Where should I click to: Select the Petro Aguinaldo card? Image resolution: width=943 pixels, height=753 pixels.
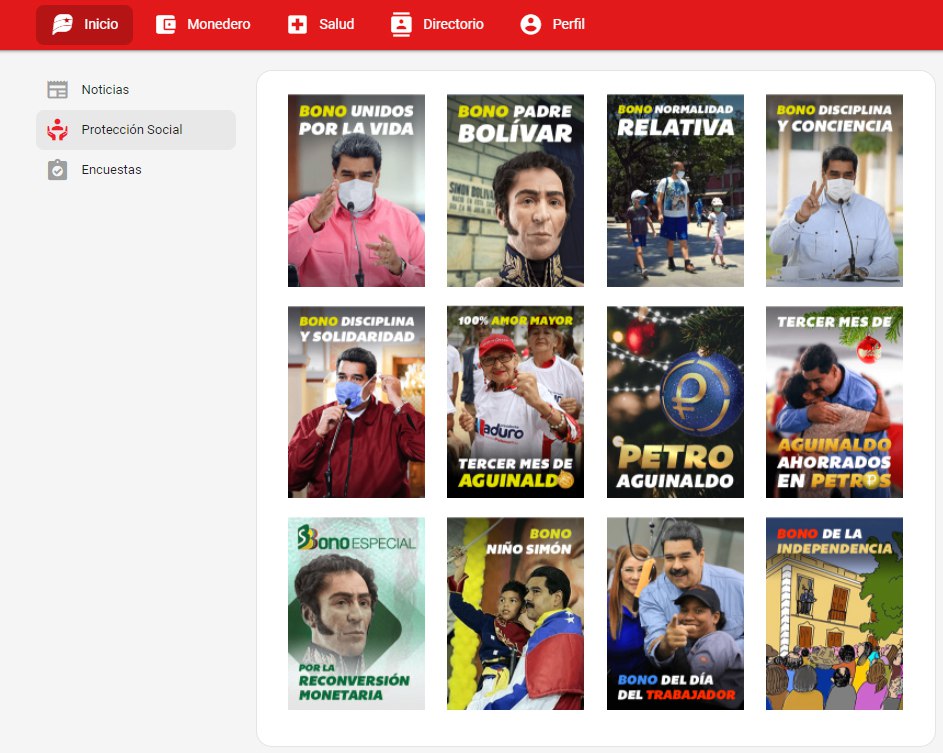click(x=675, y=402)
